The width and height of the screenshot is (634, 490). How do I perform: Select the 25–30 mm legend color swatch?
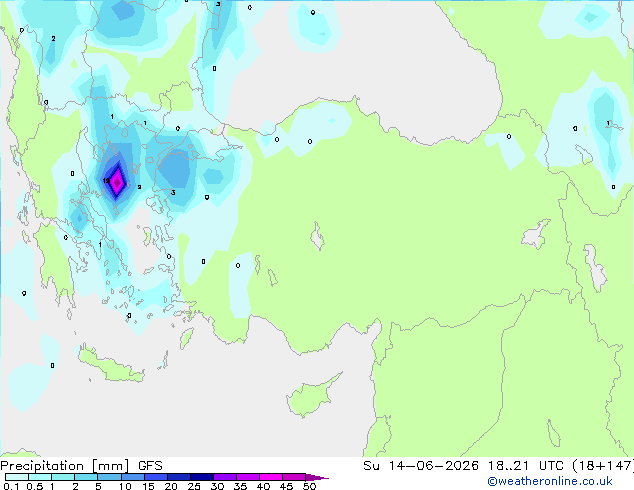201,477
